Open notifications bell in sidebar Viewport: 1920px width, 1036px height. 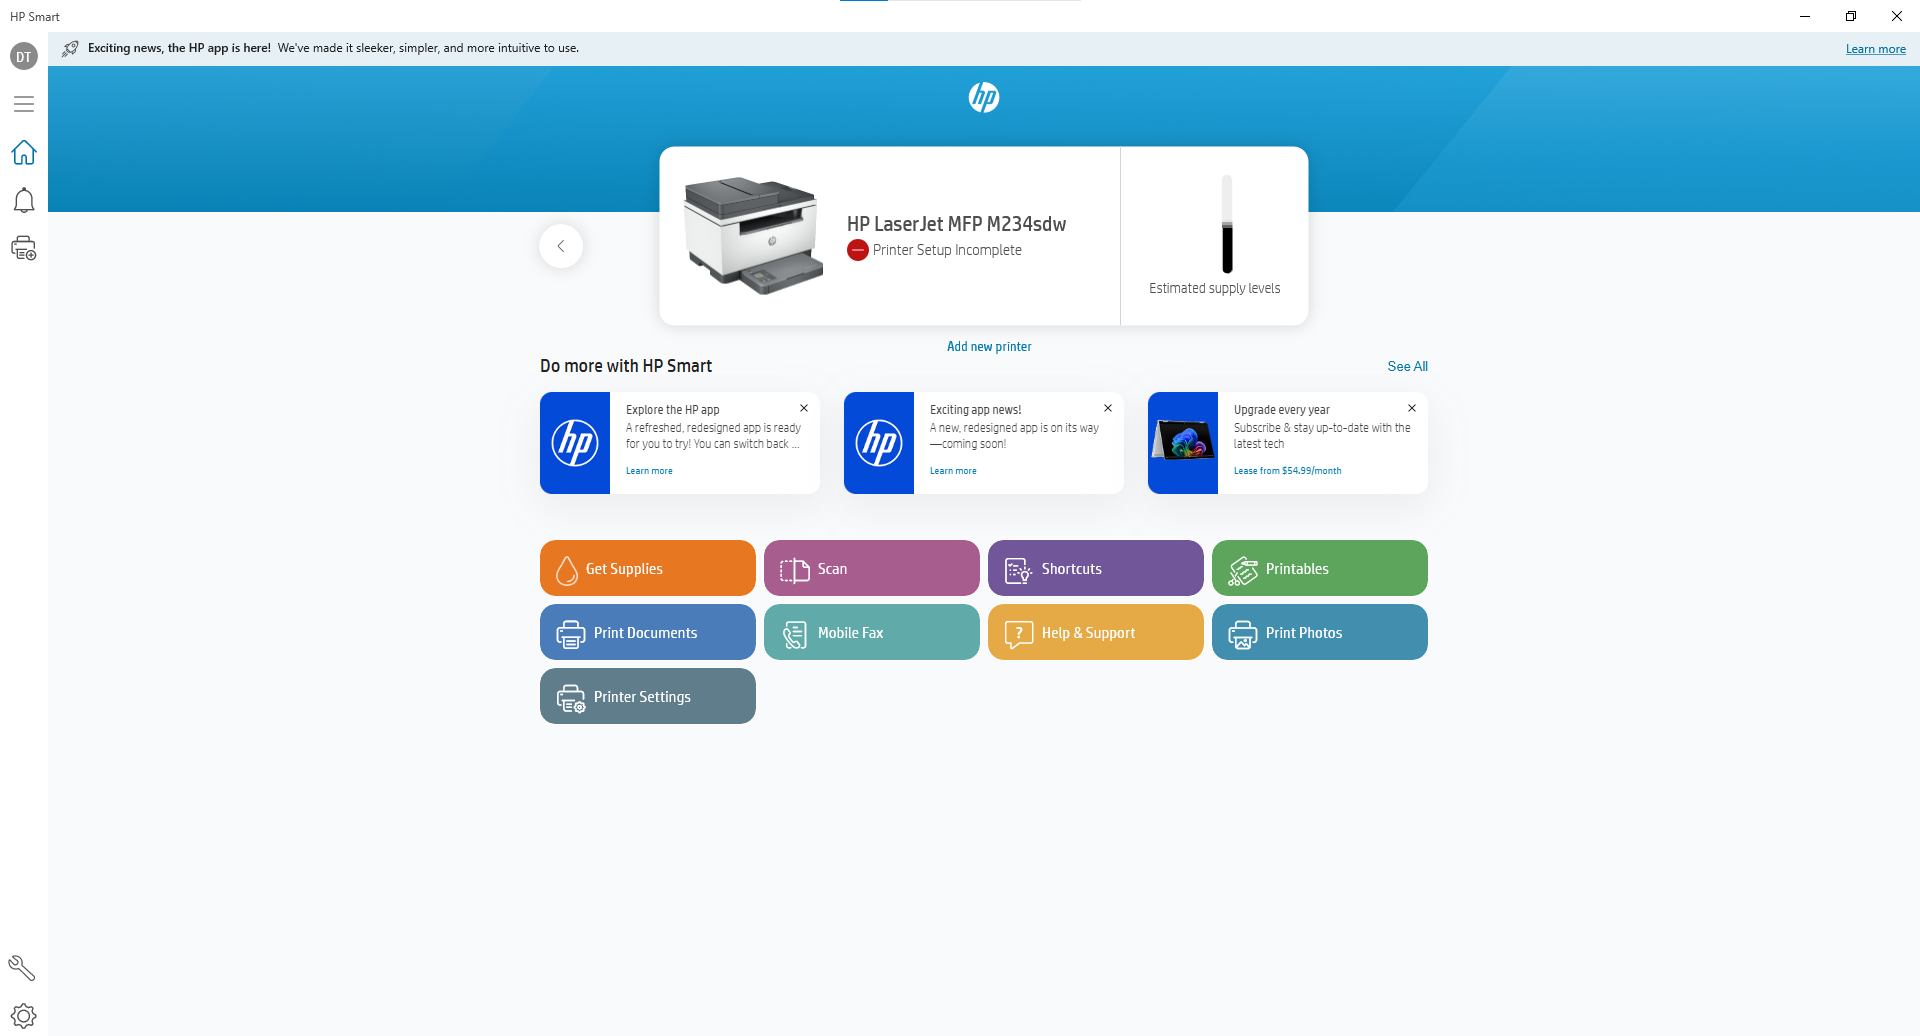[x=24, y=200]
